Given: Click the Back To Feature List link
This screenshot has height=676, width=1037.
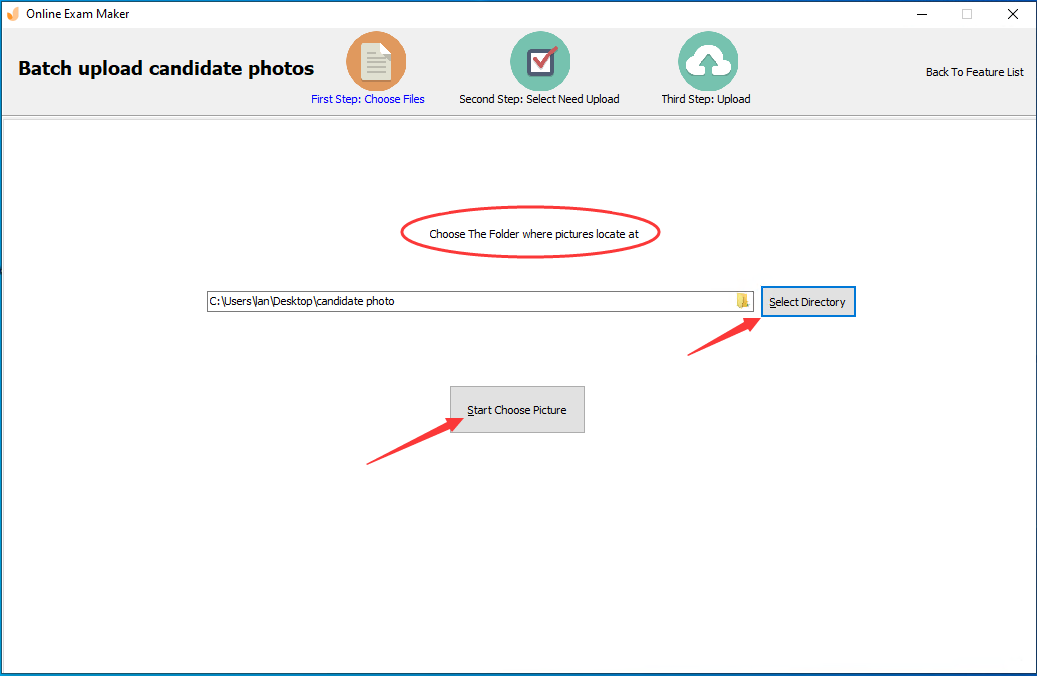Looking at the screenshot, I should tap(974, 72).
